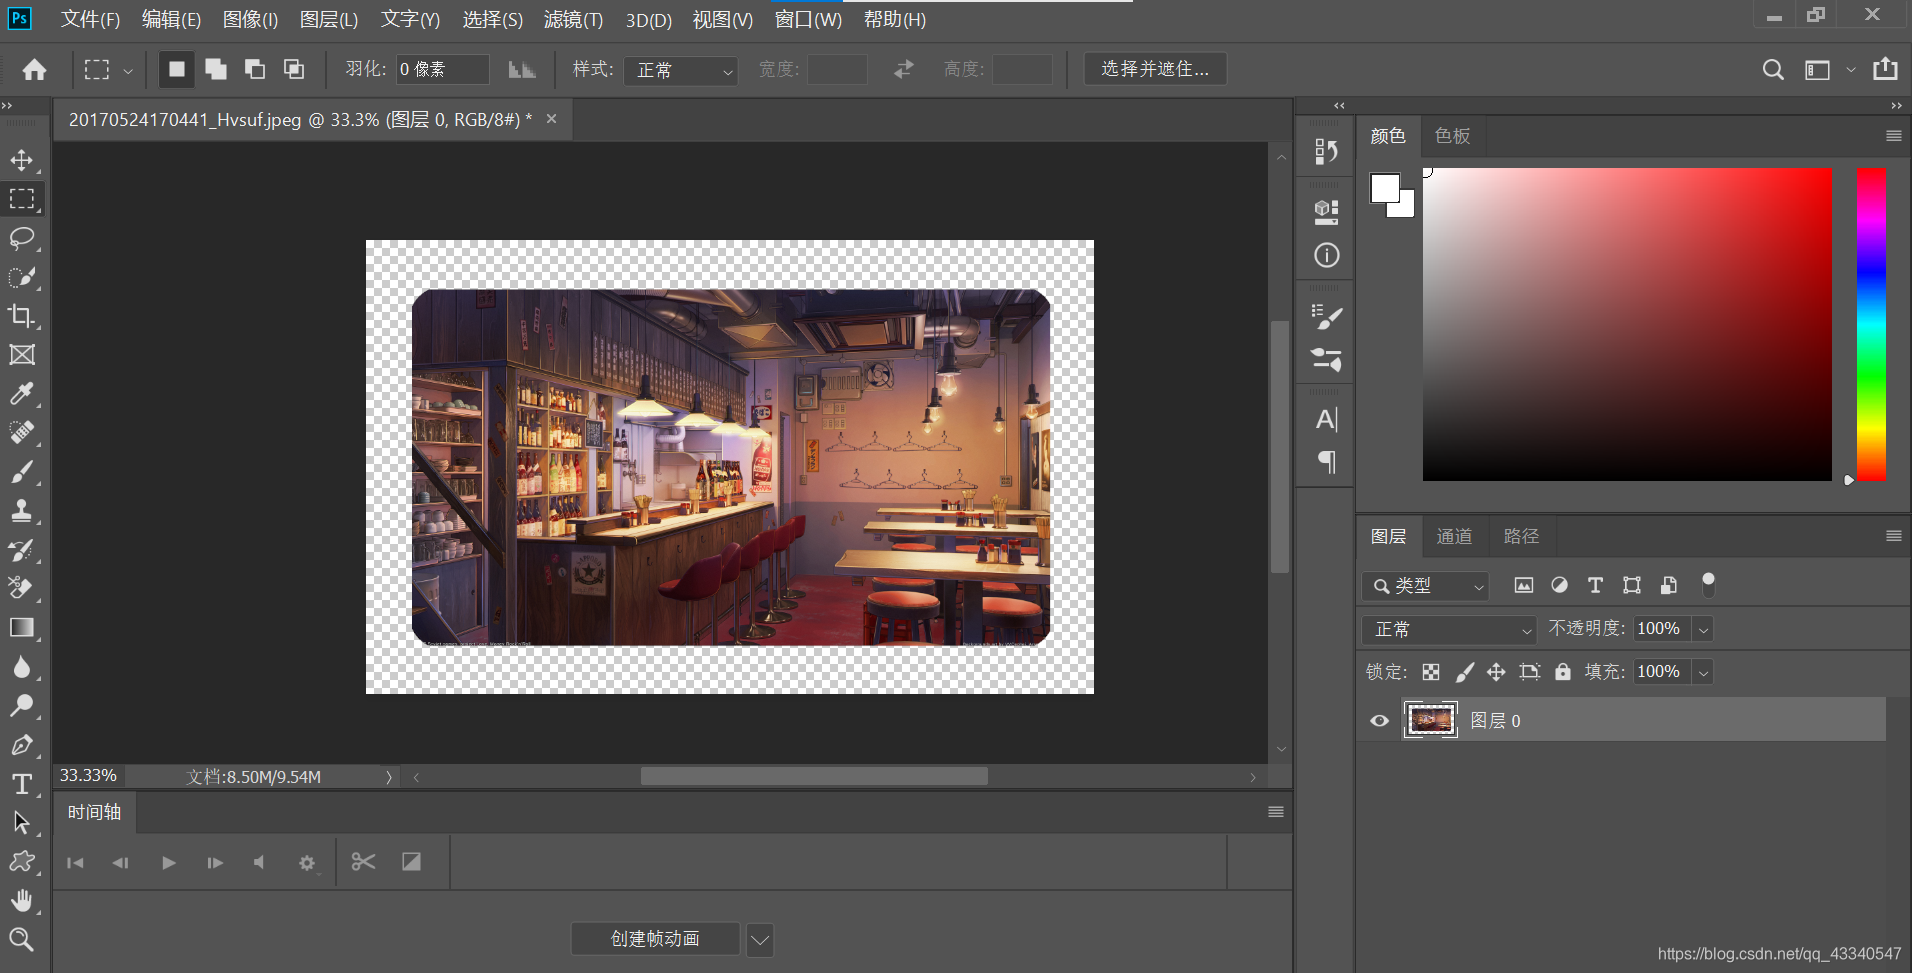Select the Pen tool
Viewport: 1912px width, 973px height.
[22, 745]
